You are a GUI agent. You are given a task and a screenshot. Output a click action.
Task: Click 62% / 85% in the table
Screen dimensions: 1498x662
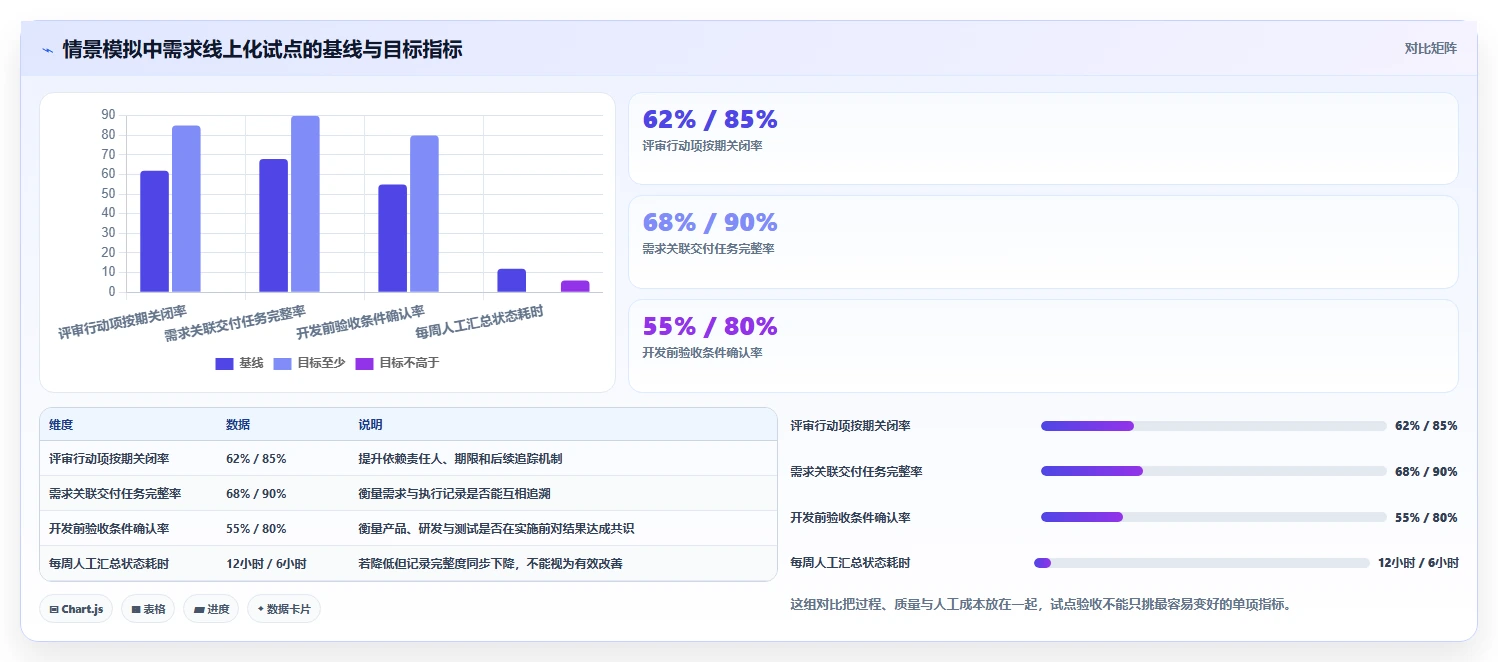click(x=256, y=459)
